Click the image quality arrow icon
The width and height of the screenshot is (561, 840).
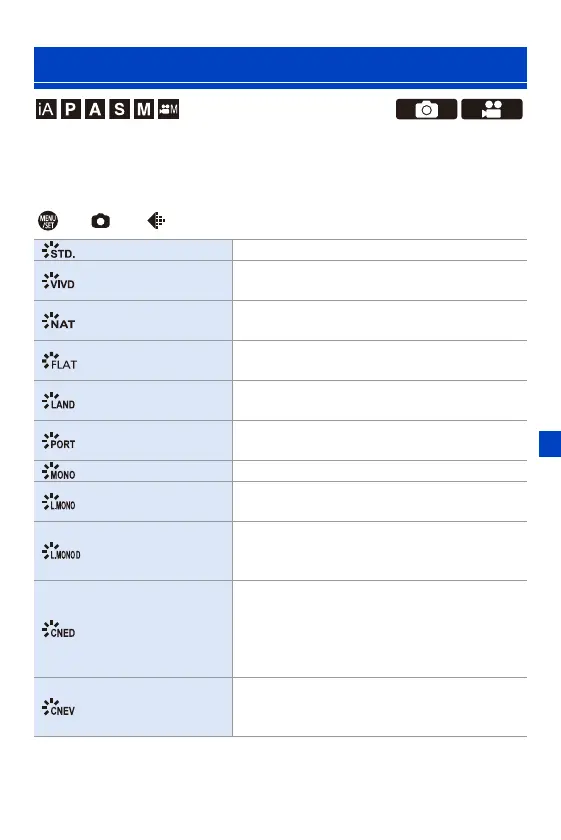(156, 221)
